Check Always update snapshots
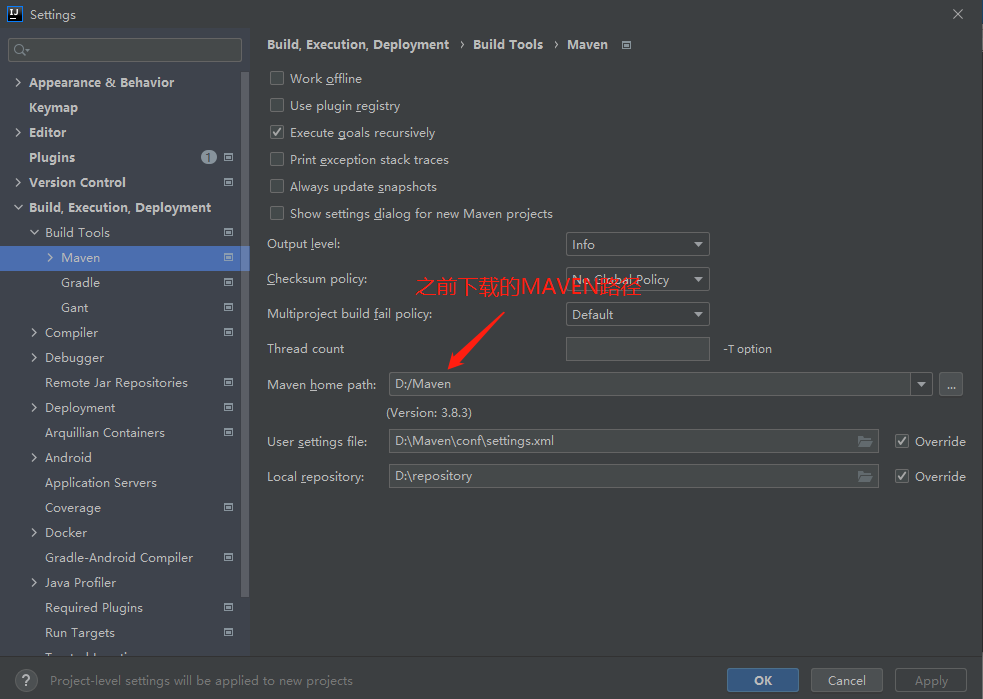 277,186
